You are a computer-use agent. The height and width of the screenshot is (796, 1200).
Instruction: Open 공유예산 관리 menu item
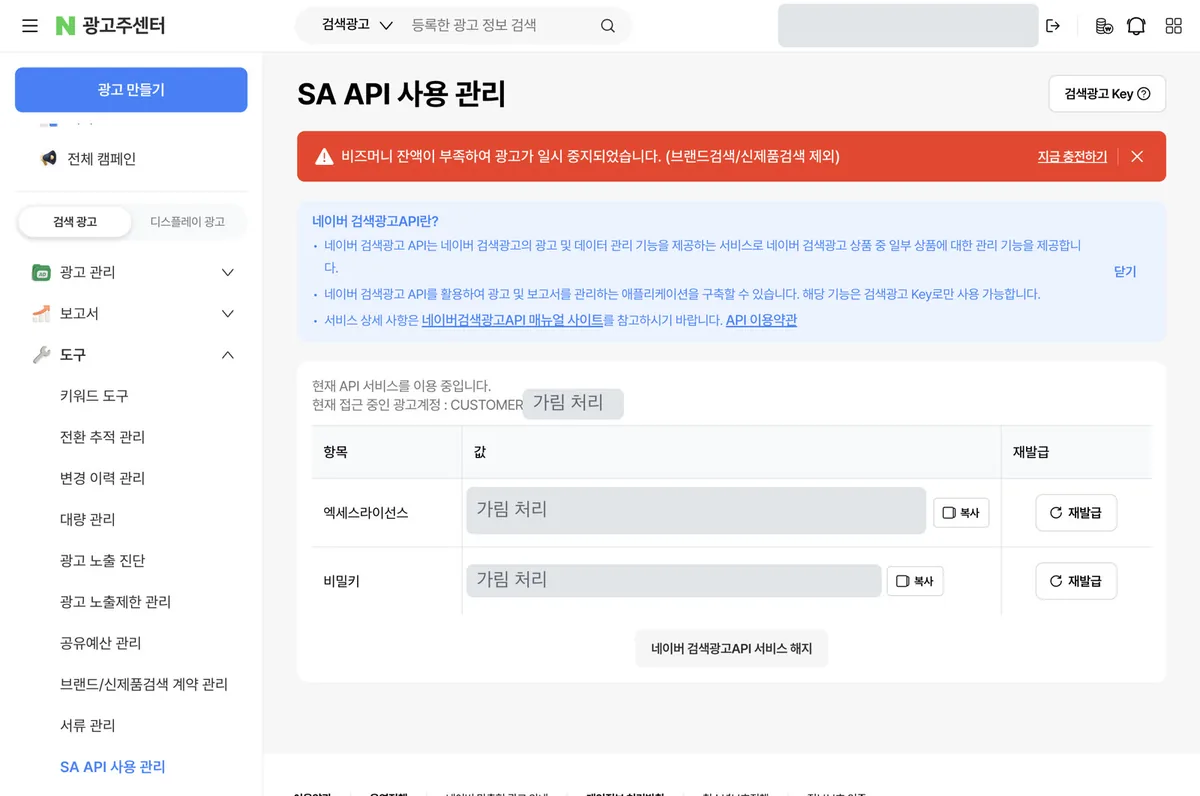101,643
